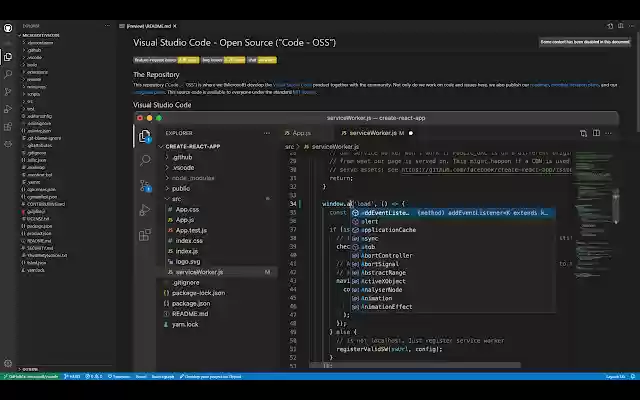Click the GitHub: microsoft/vscode status bar item
The height and width of the screenshot is (400, 640).
(31, 376)
